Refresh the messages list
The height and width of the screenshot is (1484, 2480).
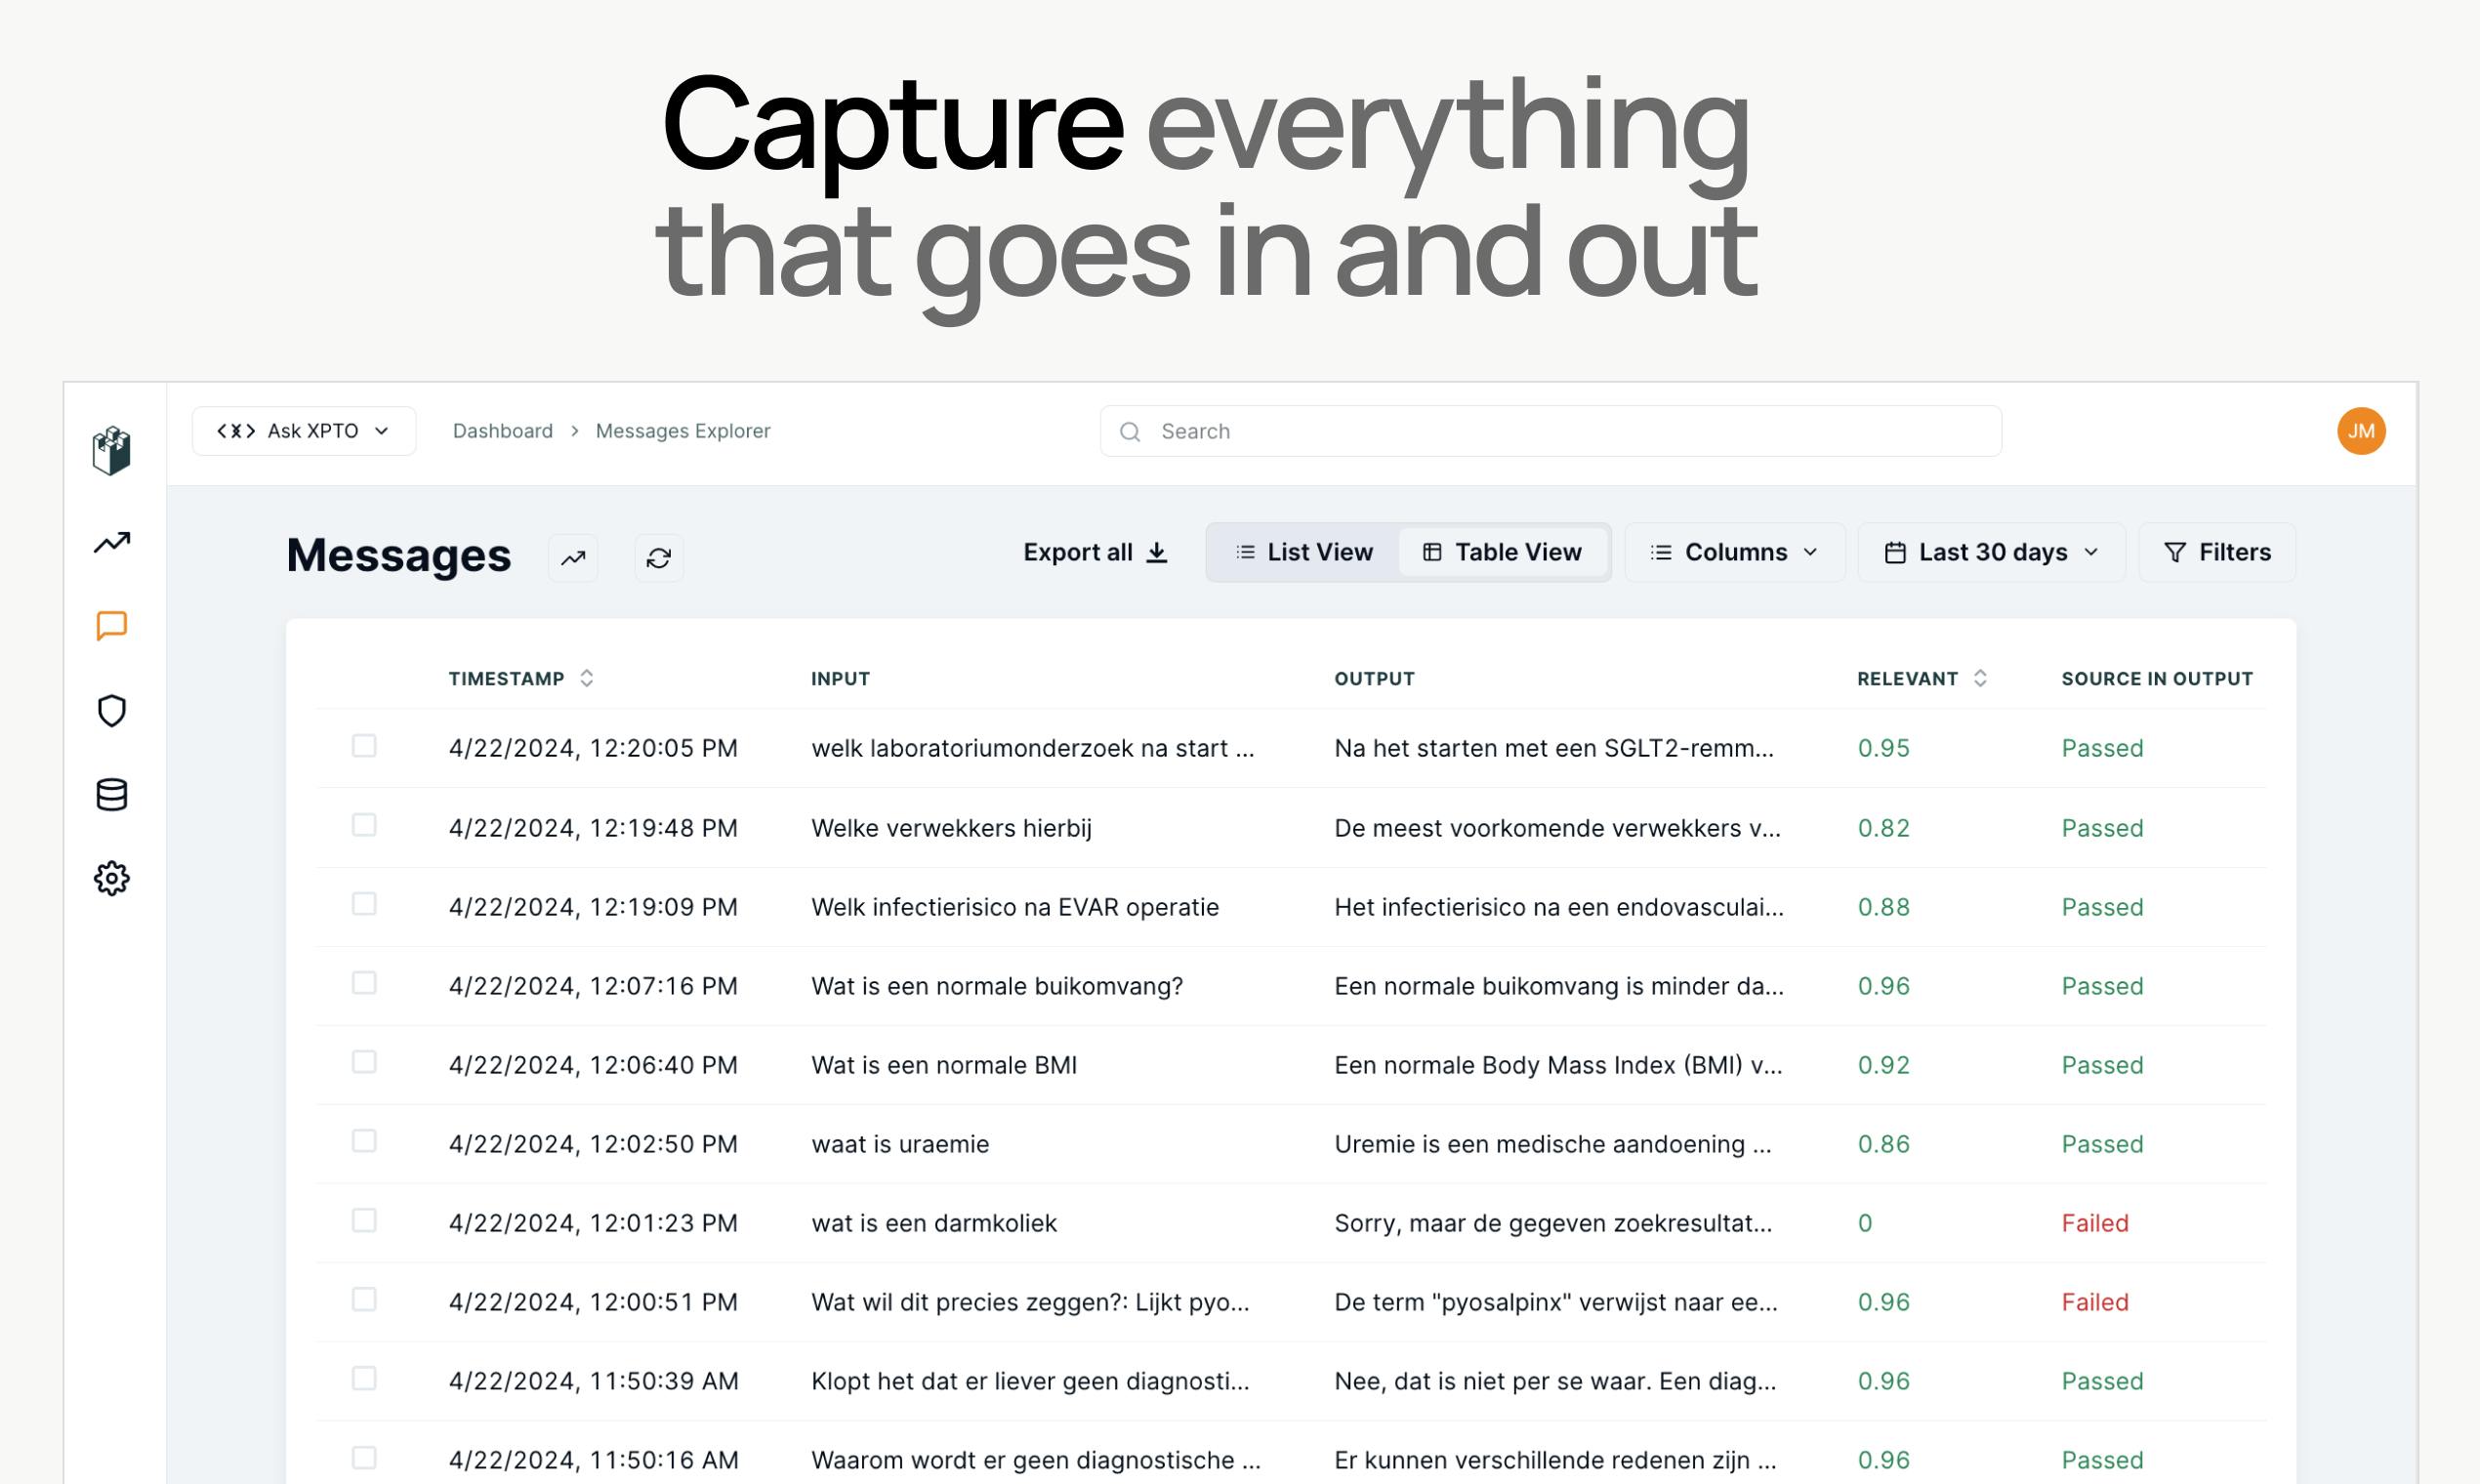tap(659, 558)
